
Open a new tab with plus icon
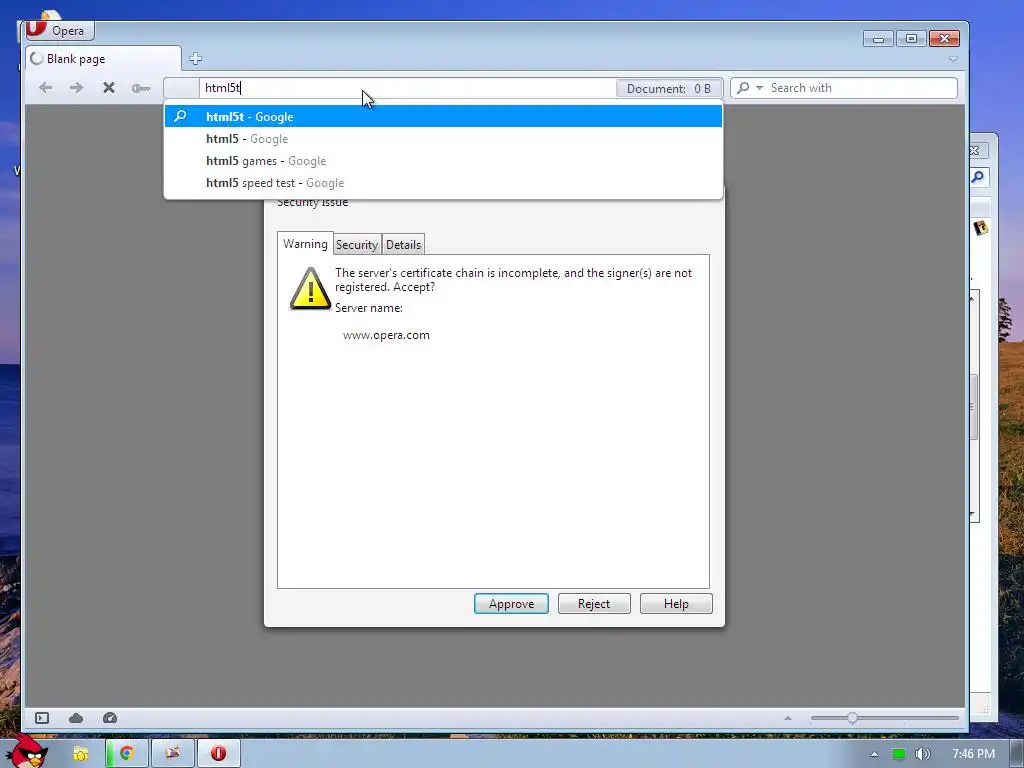tap(195, 59)
